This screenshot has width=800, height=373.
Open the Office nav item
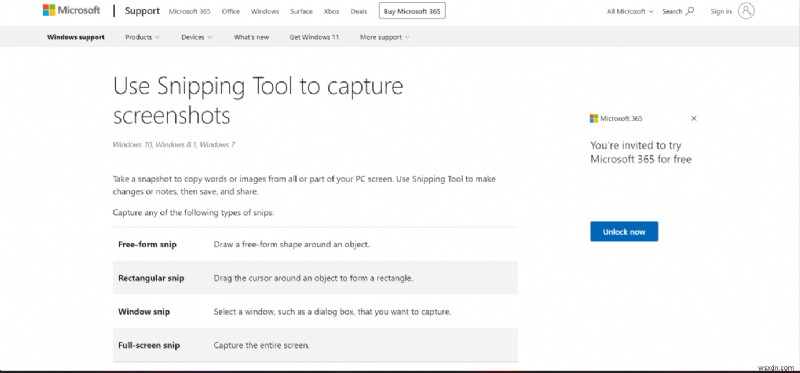[231, 11]
